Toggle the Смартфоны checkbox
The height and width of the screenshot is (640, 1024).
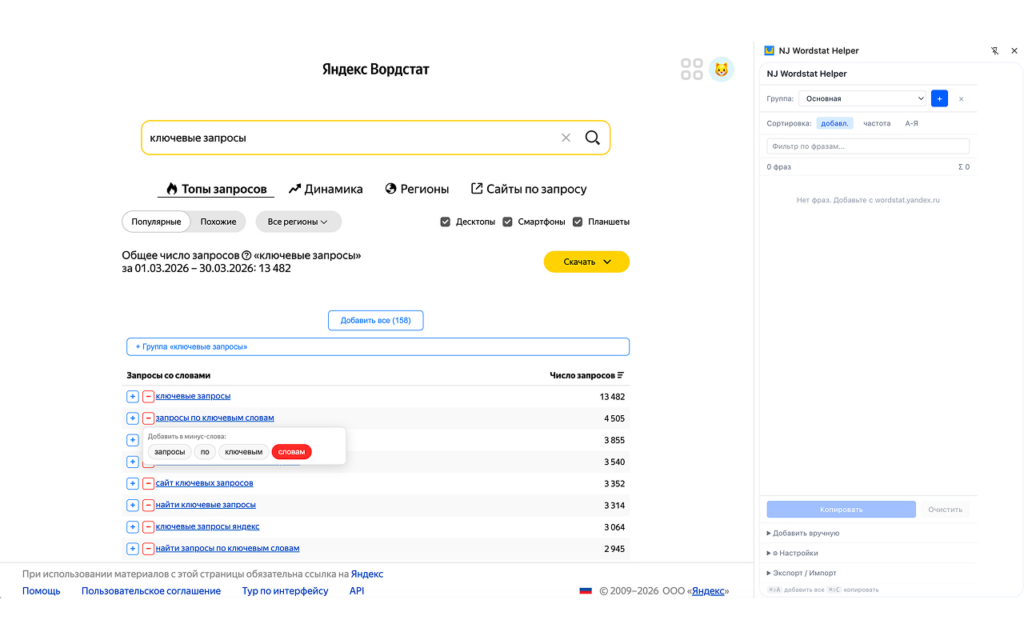508,222
